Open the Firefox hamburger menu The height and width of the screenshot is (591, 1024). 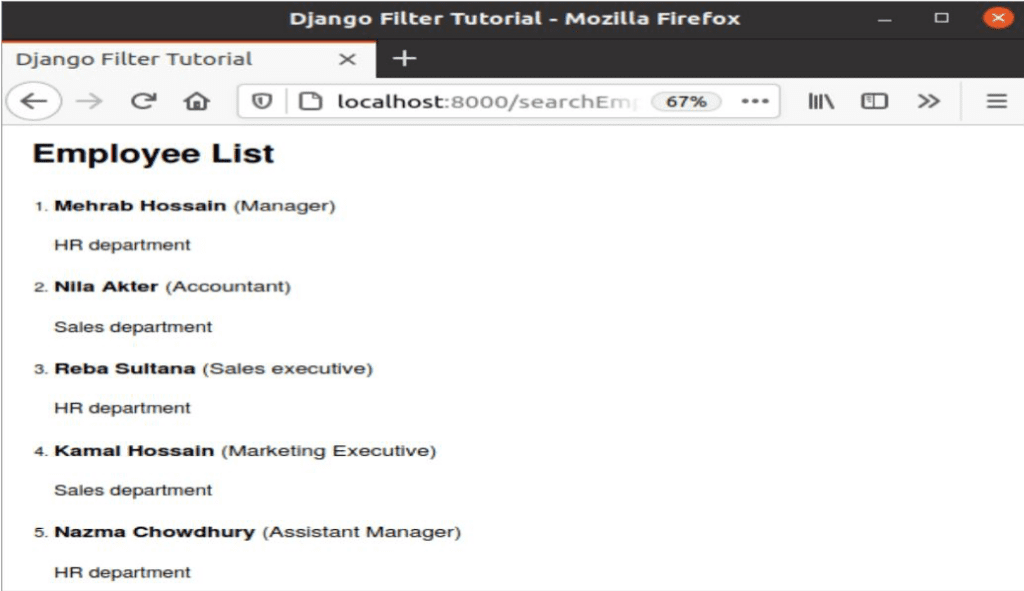coord(997,101)
